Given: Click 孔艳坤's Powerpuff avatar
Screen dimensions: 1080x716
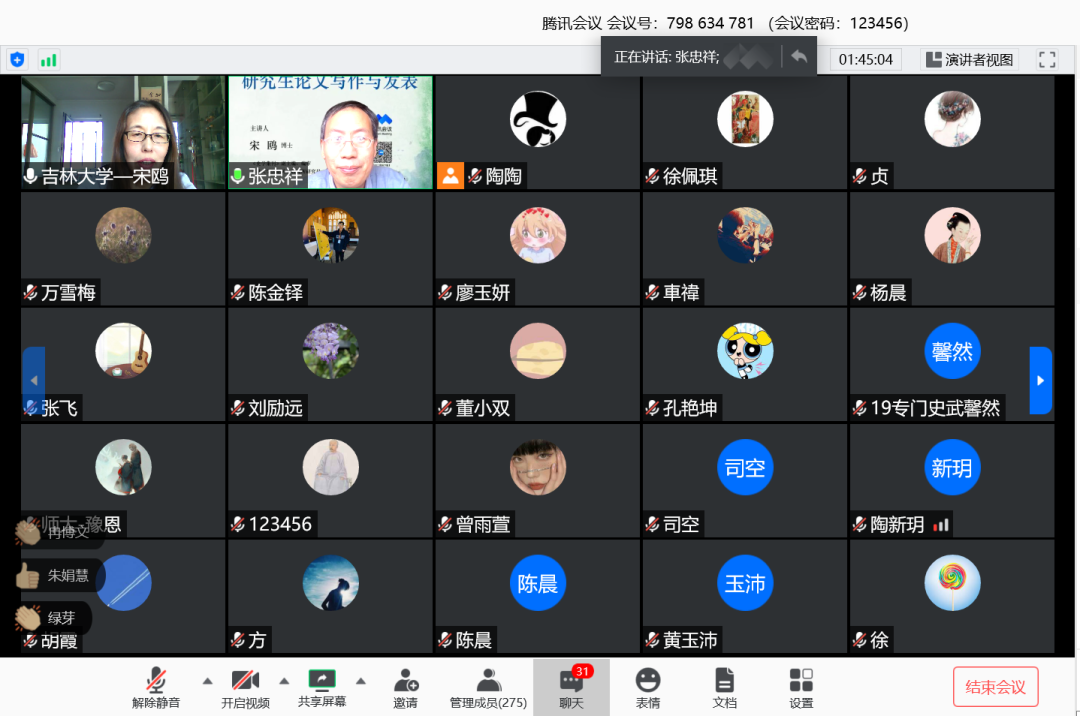Looking at the screenshot, I should pyautogui.click(x=745, y=351).
